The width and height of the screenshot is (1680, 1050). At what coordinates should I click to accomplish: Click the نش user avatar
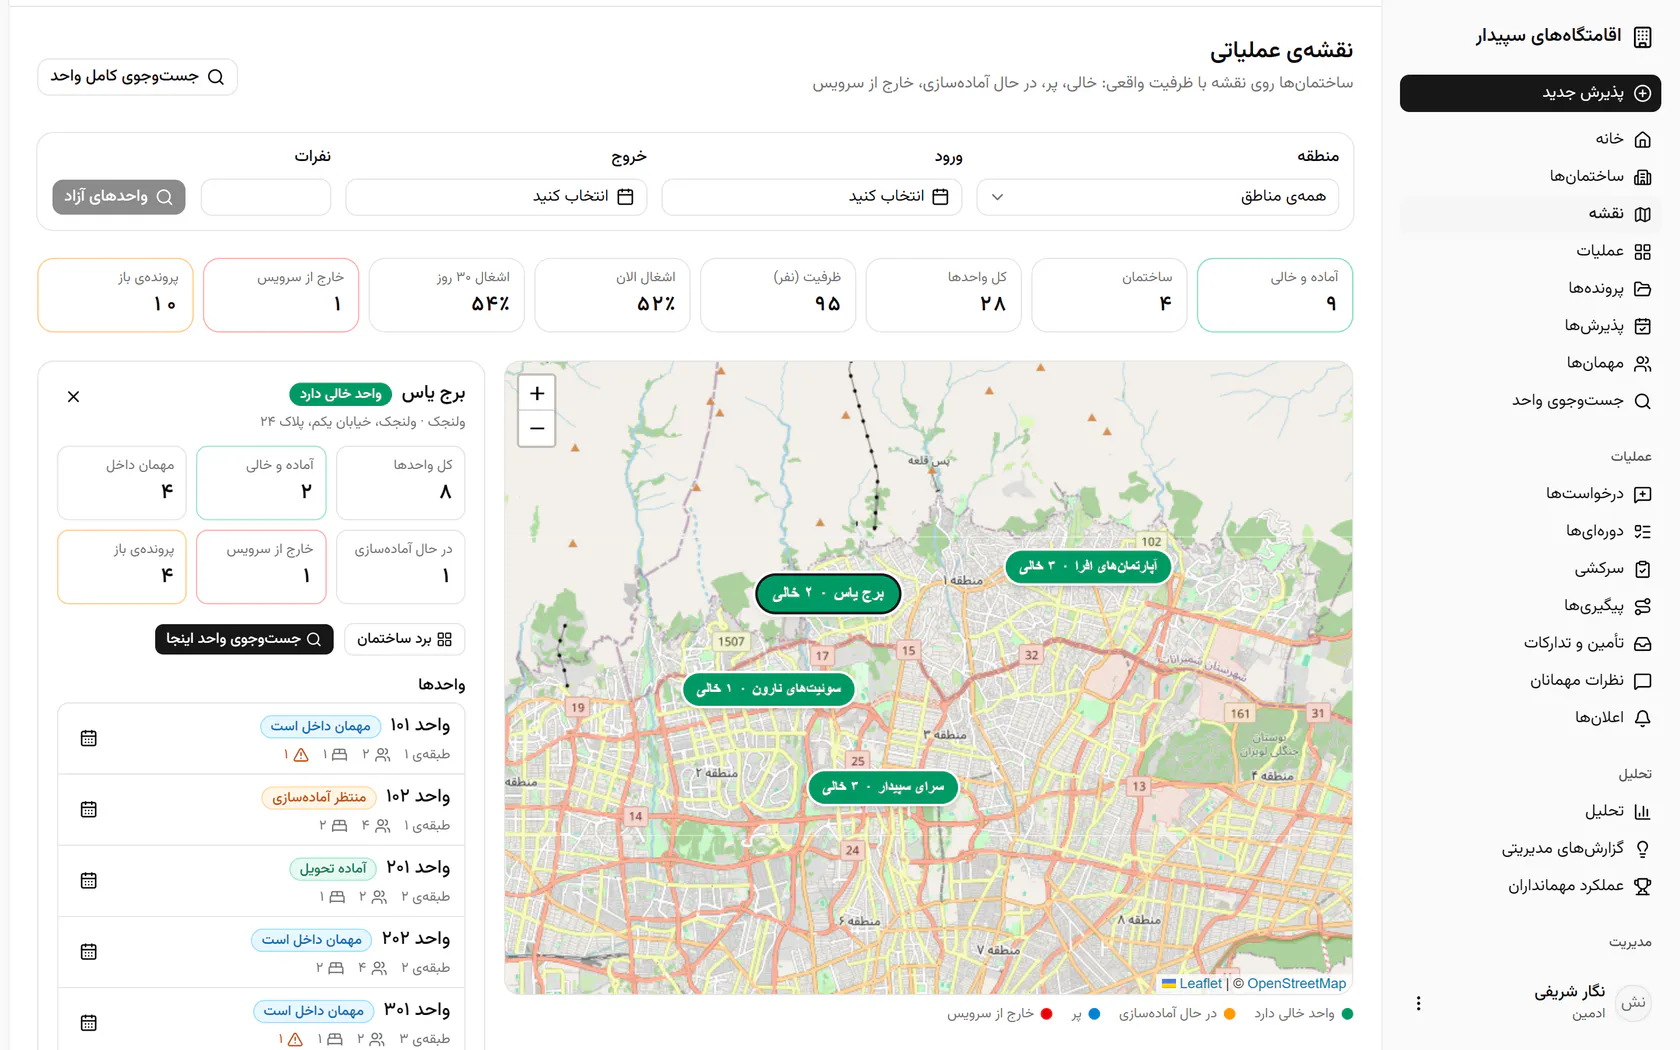click(1634, 1003)
